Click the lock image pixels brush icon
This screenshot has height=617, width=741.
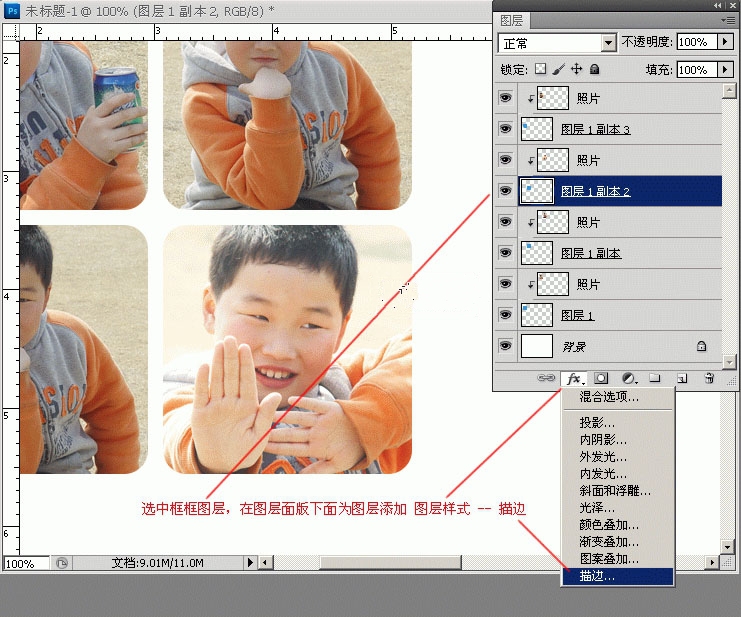(558, 69)
